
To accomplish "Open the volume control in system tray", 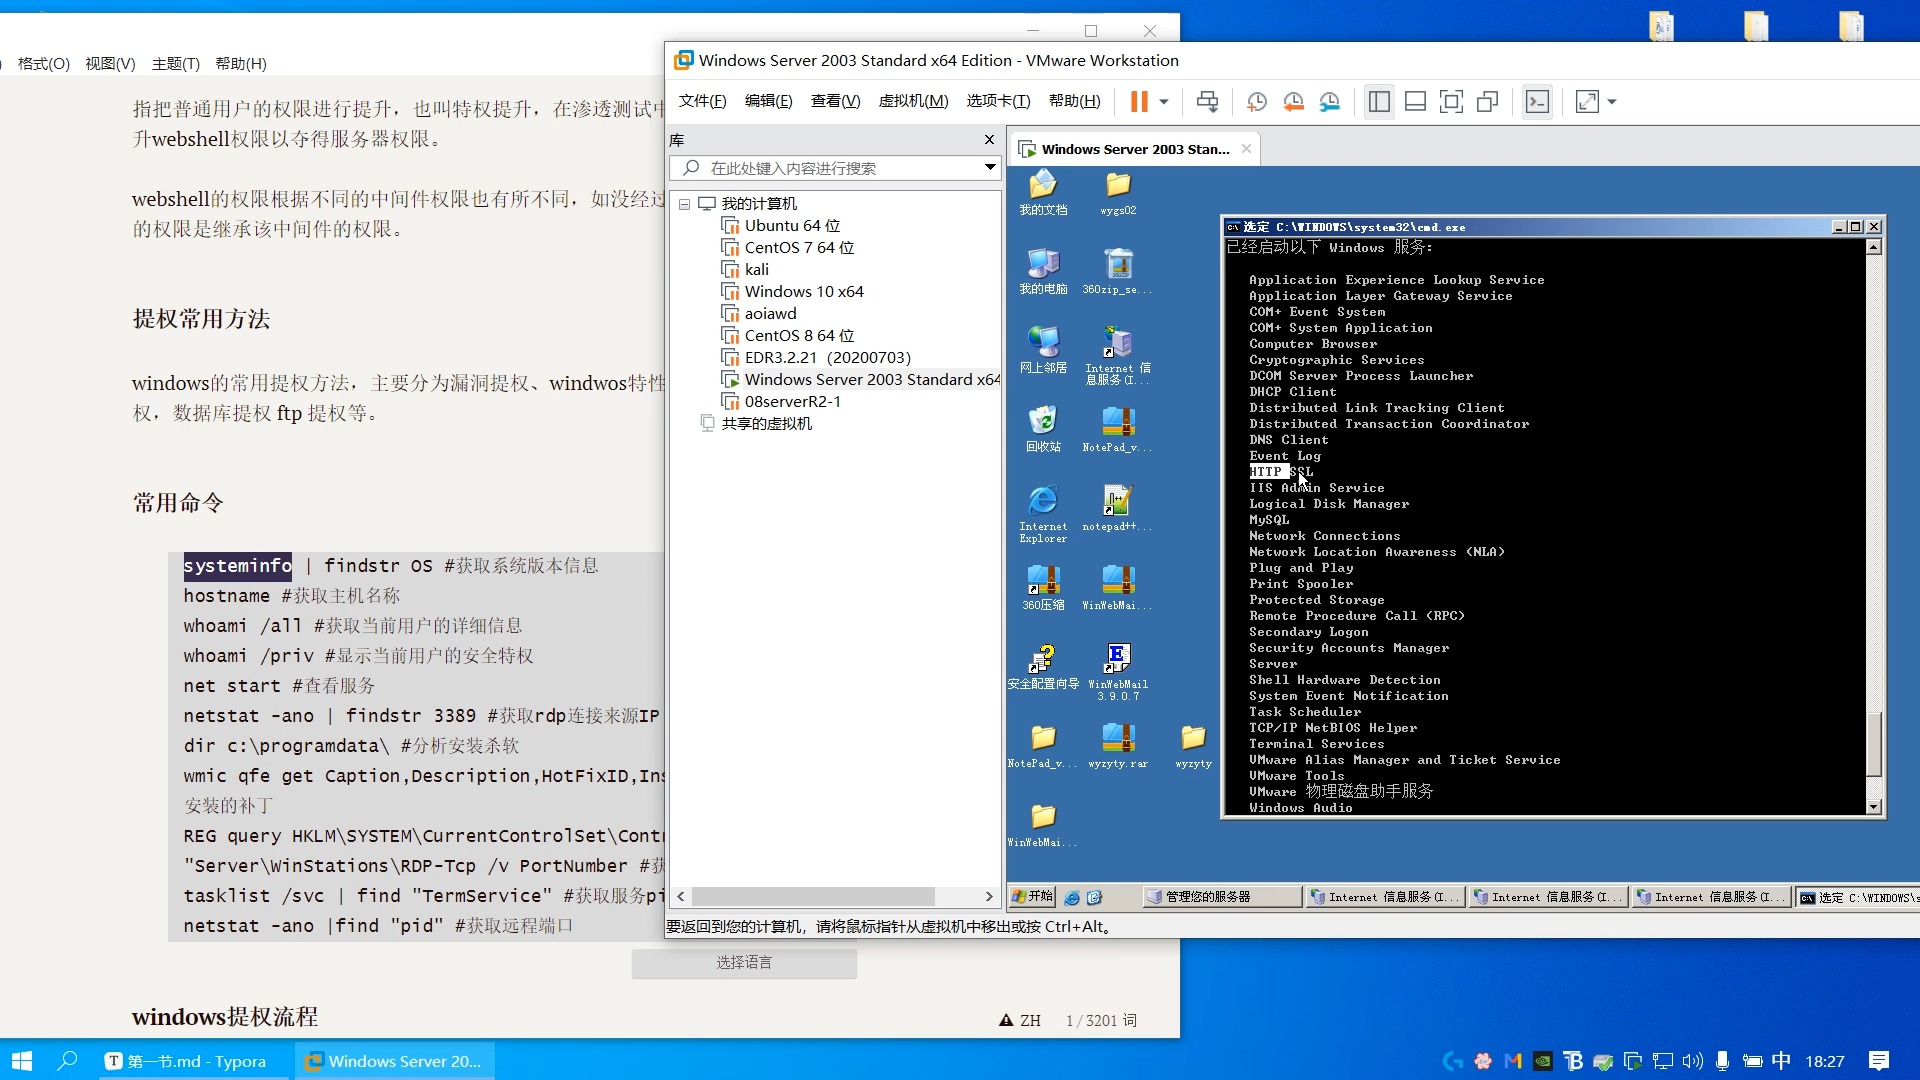I will click(x=1692, y=1061).
